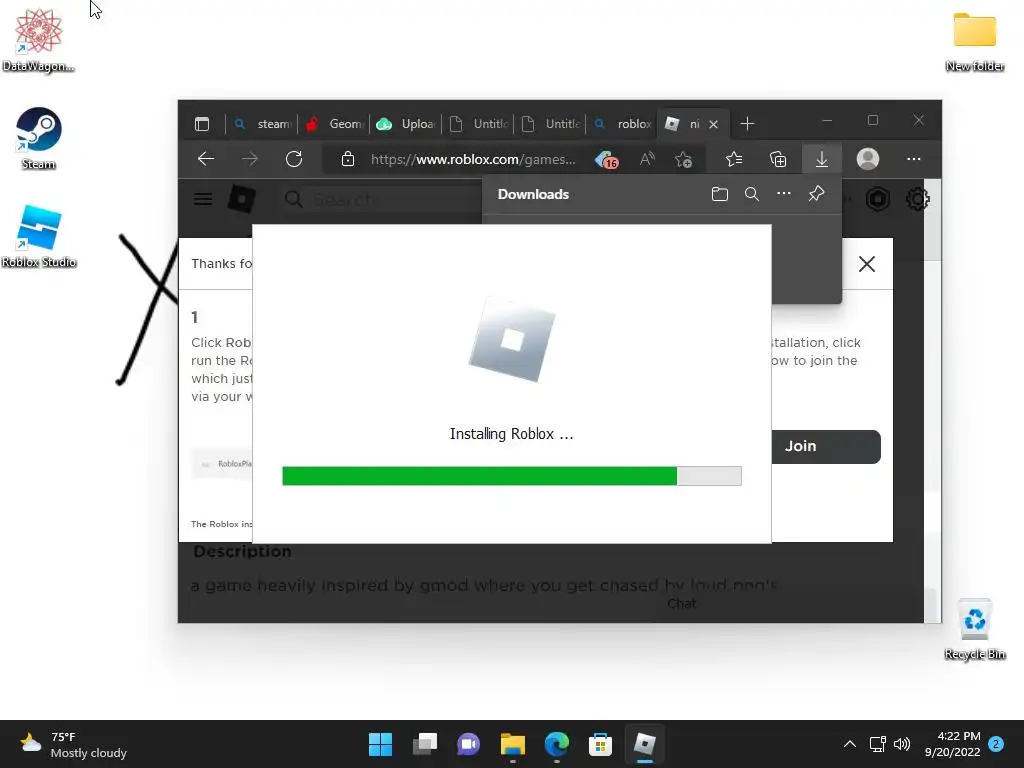Open the Steam desktop shortcut
The width and height of the screenshot is (1024, 768).
[39, 138]
